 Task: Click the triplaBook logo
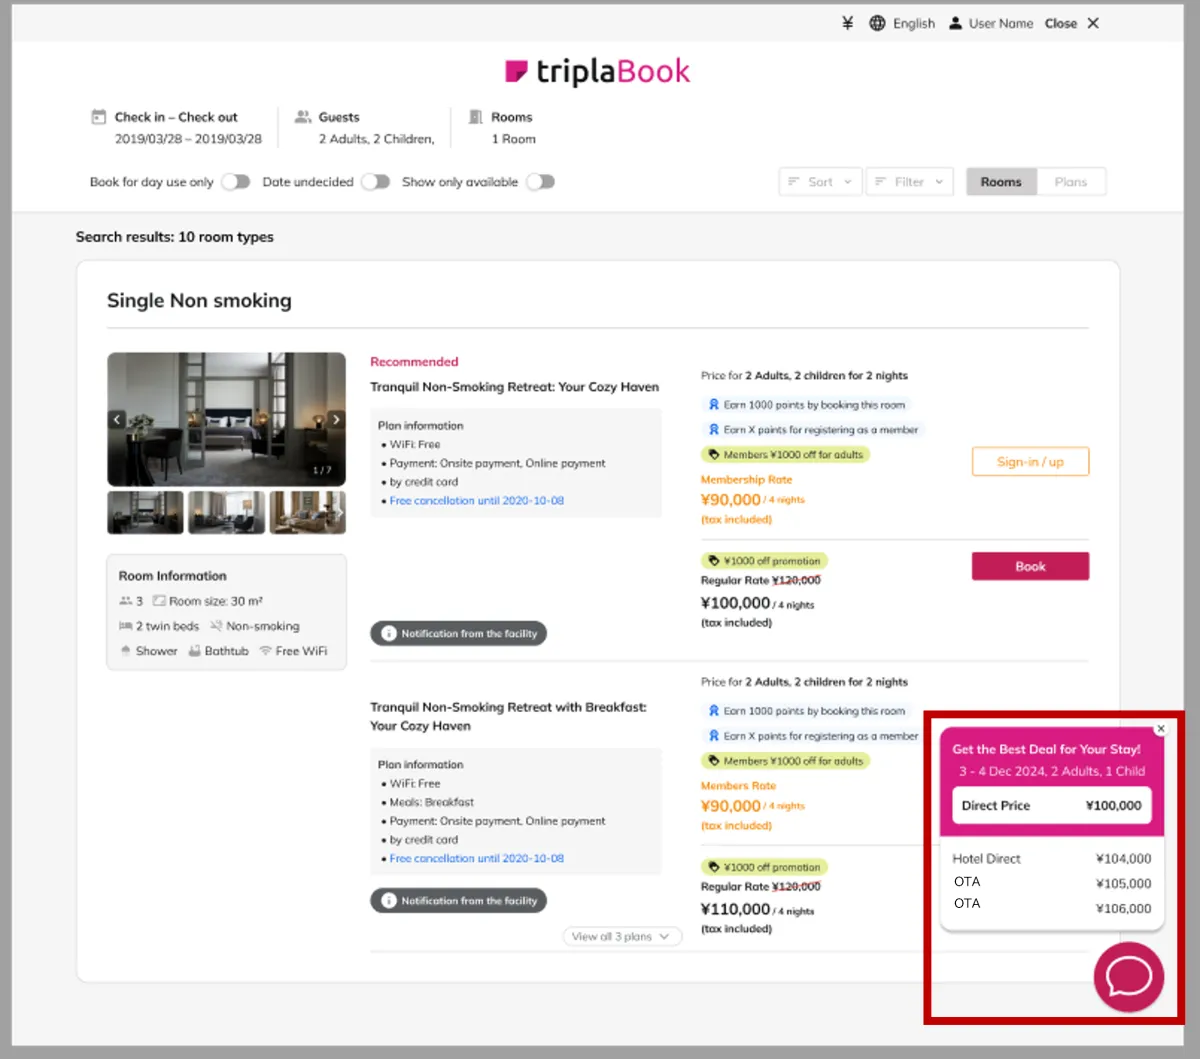click(x=598, y=71)
